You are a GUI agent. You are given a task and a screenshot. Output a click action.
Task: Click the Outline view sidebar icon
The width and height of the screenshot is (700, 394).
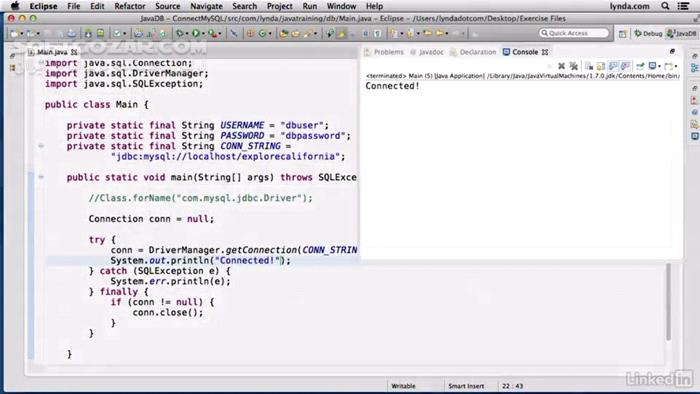[x=695, y=68]
